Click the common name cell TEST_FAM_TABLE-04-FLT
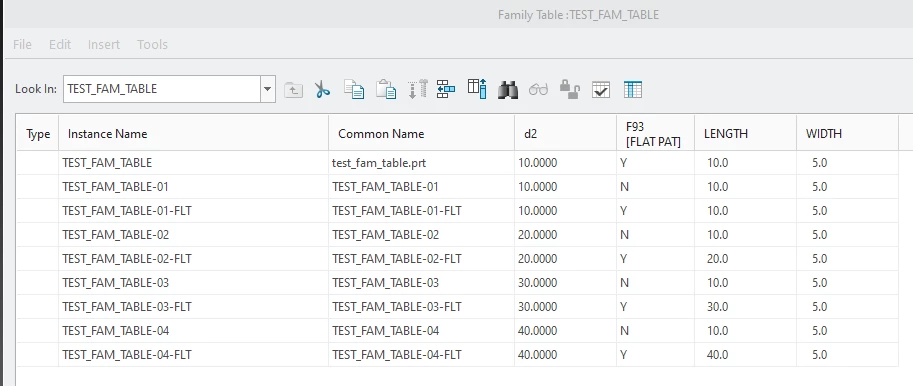Screen dimensions: 913x386 [x=422, y=355]
